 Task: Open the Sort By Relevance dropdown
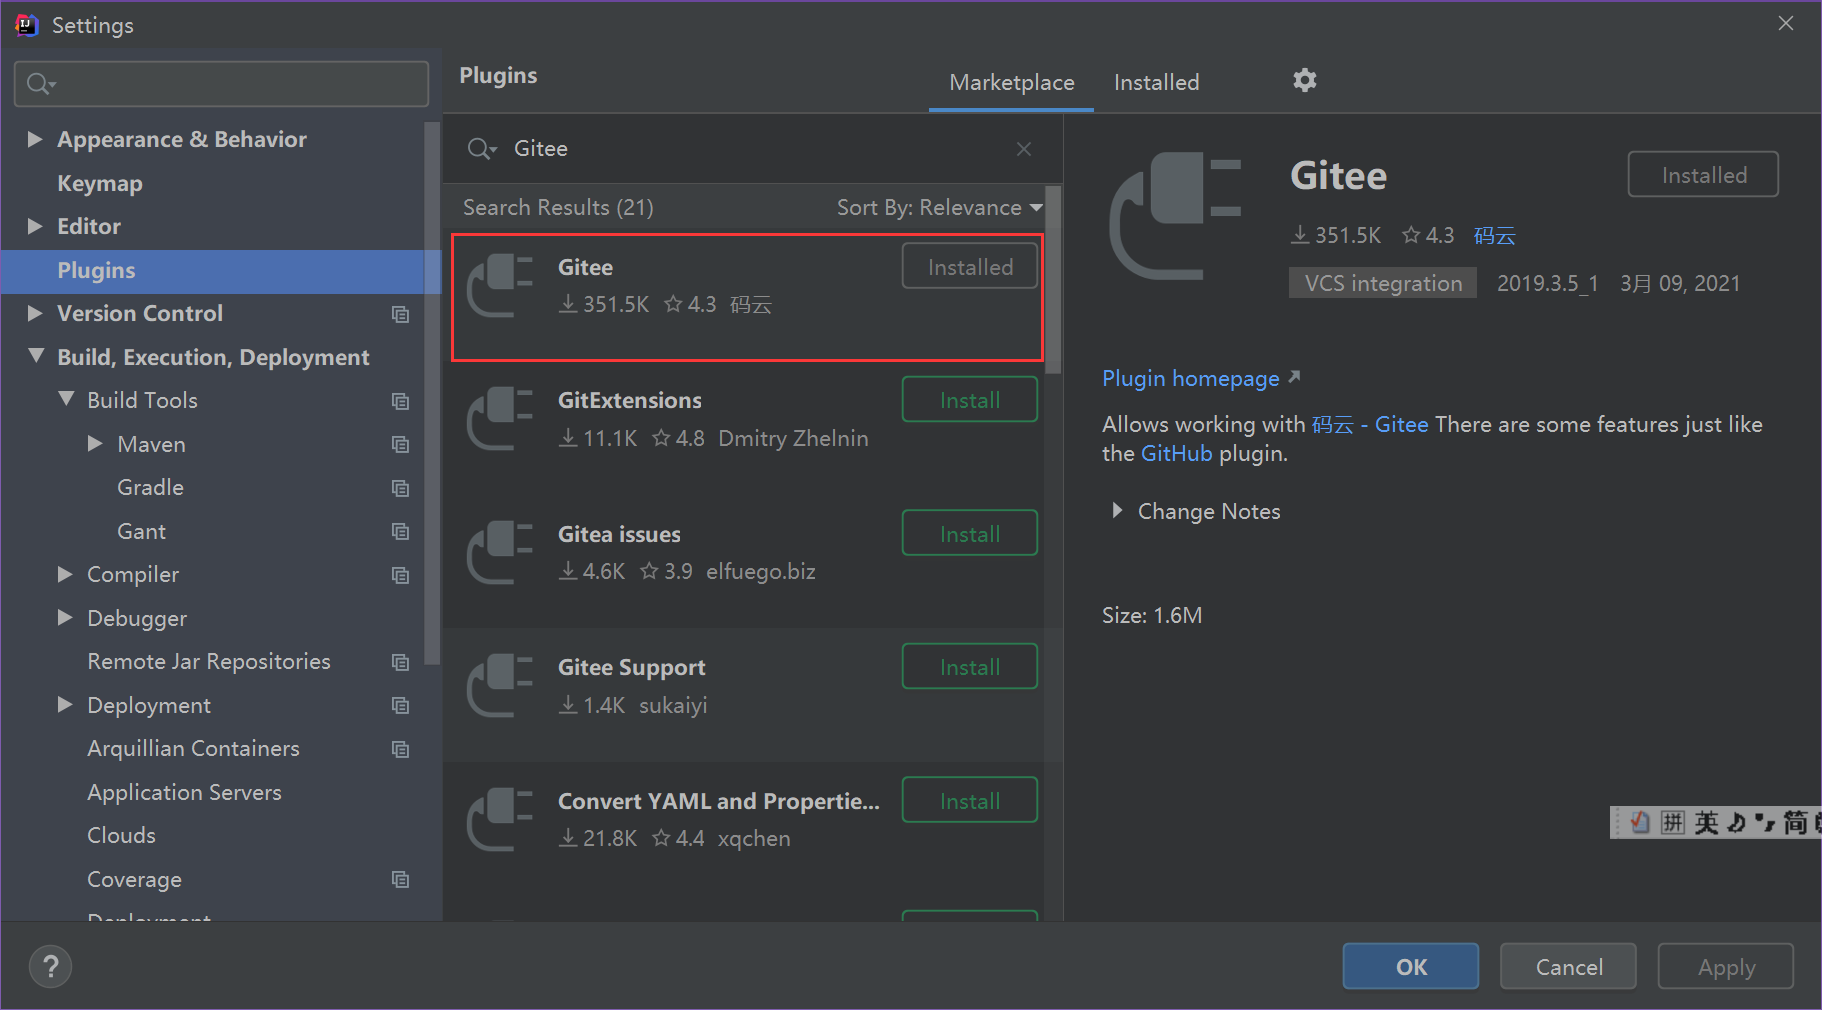click(939, 207)
